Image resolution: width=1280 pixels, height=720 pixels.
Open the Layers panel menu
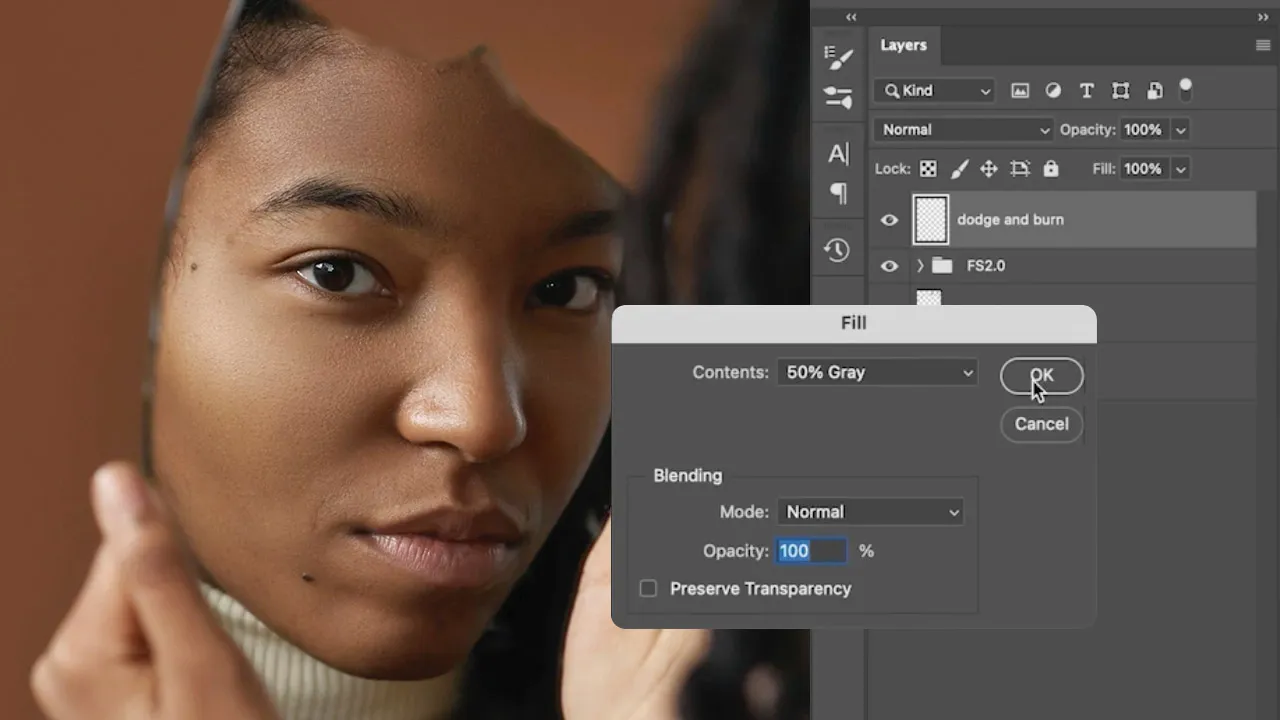click(1262, 45)
